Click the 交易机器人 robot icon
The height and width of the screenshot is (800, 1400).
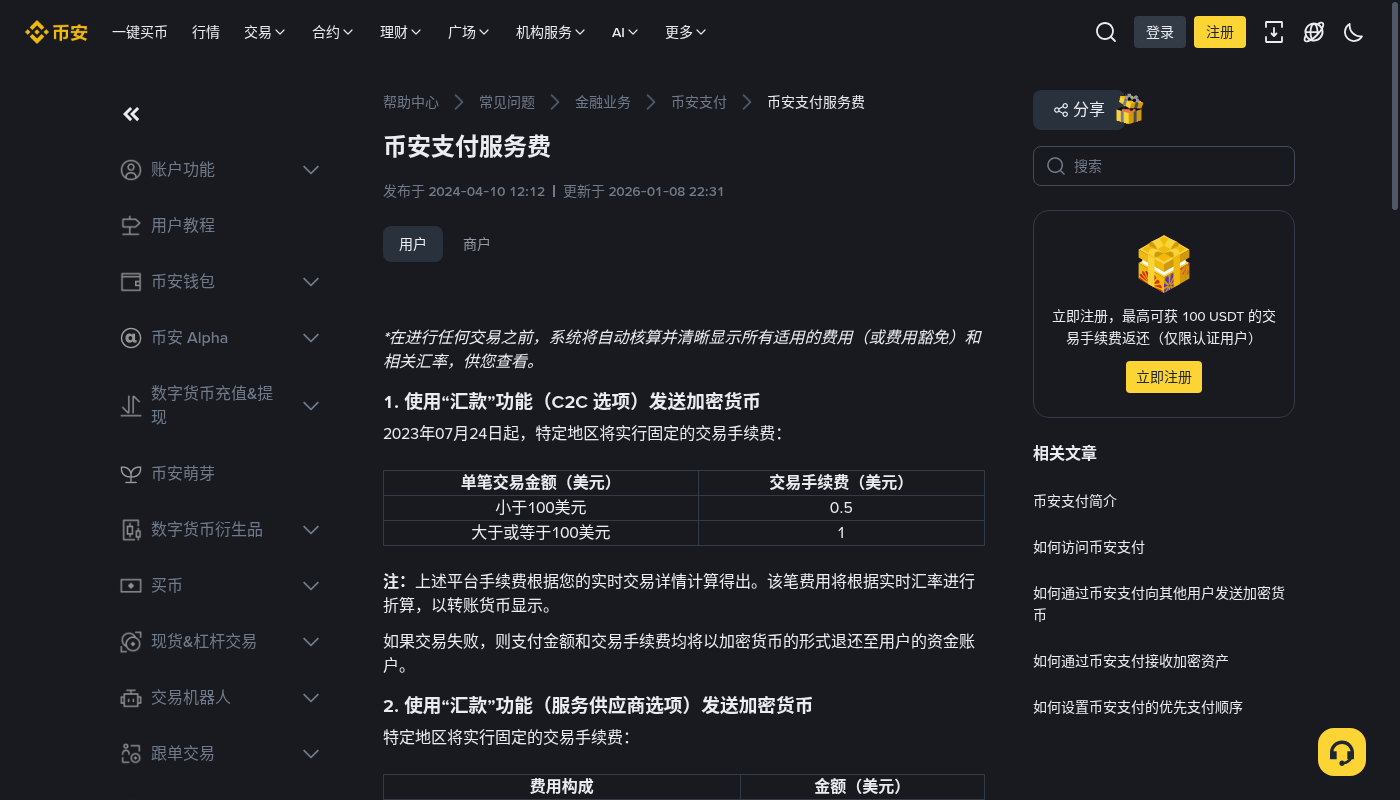pos(131,698)
